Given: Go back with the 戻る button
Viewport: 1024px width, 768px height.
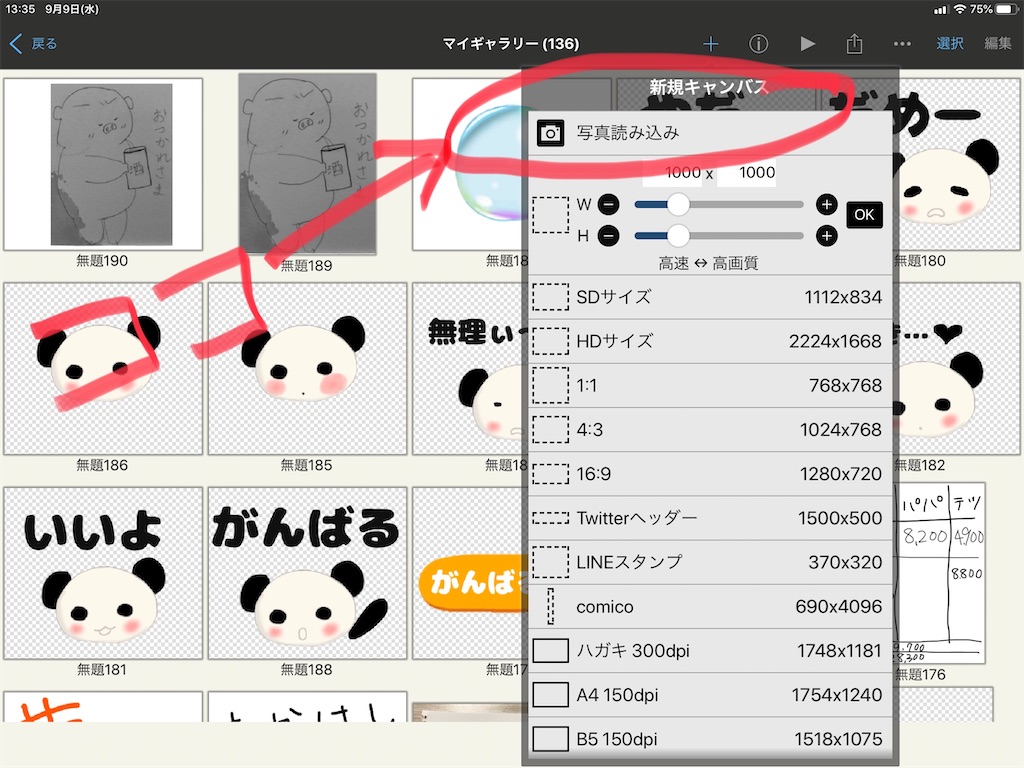Looking at the screenshot, I should [x=34, y=44].
